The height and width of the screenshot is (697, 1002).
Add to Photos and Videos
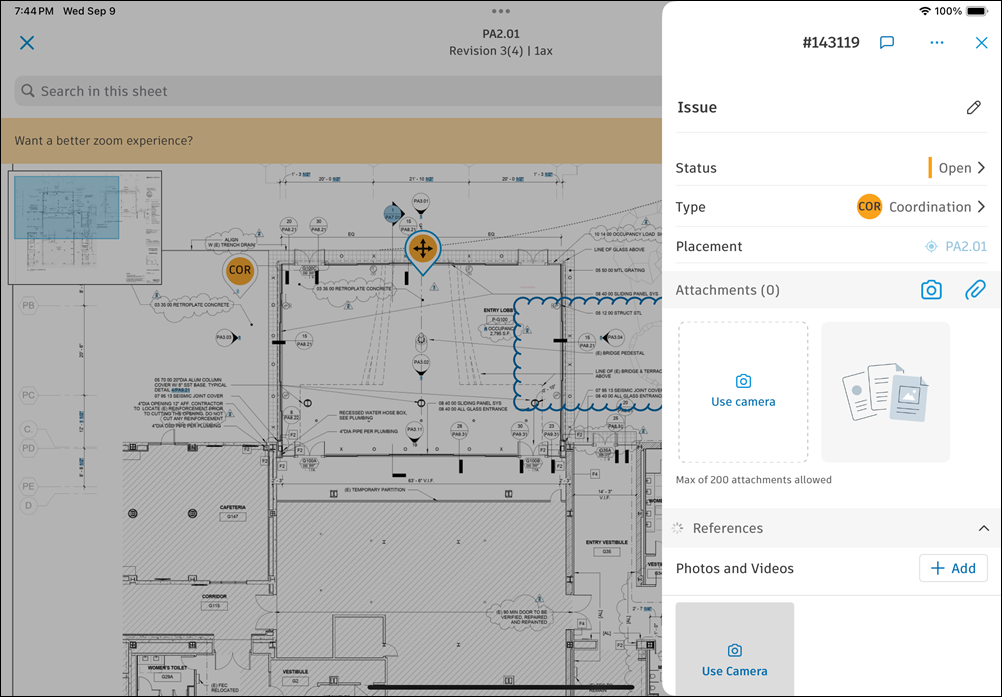tap(953, 568)
